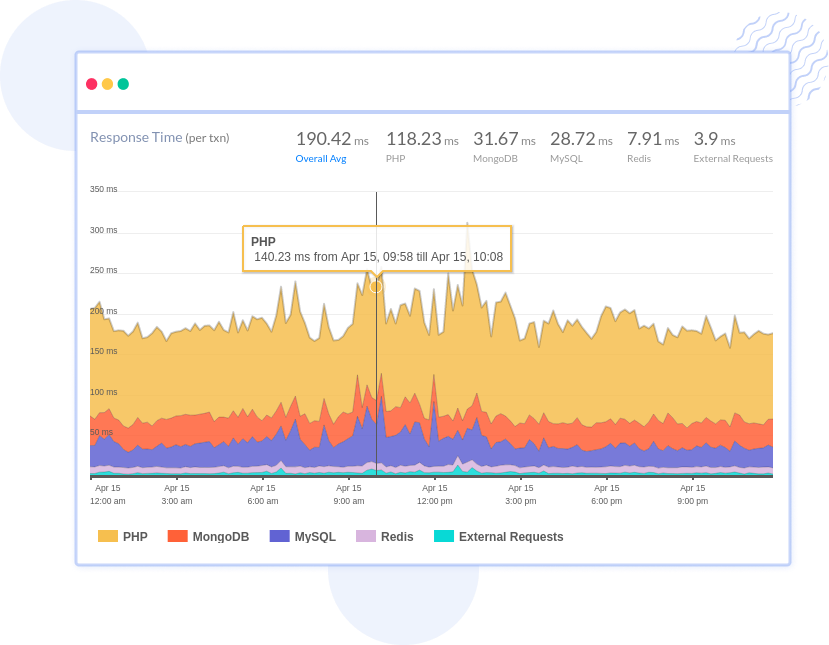Viewport: 829px width, 645px height.
Task: Select the Overall Avg link
Action: [321, 158]
